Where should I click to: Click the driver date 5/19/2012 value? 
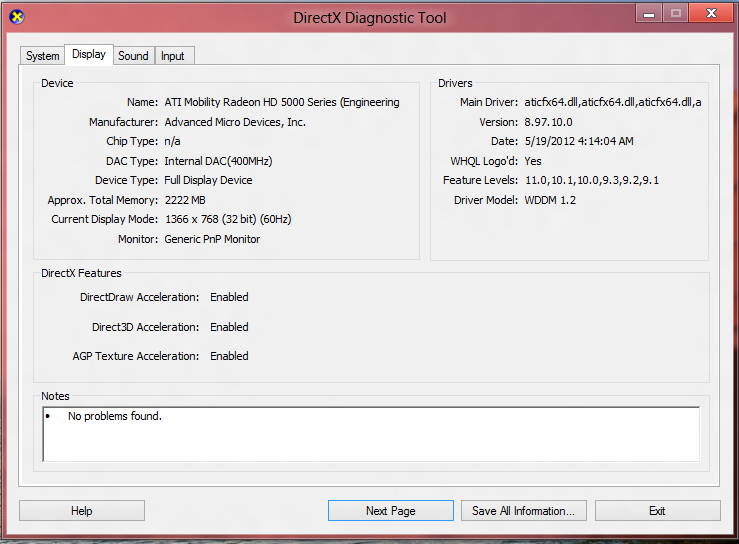coord(579,141)
